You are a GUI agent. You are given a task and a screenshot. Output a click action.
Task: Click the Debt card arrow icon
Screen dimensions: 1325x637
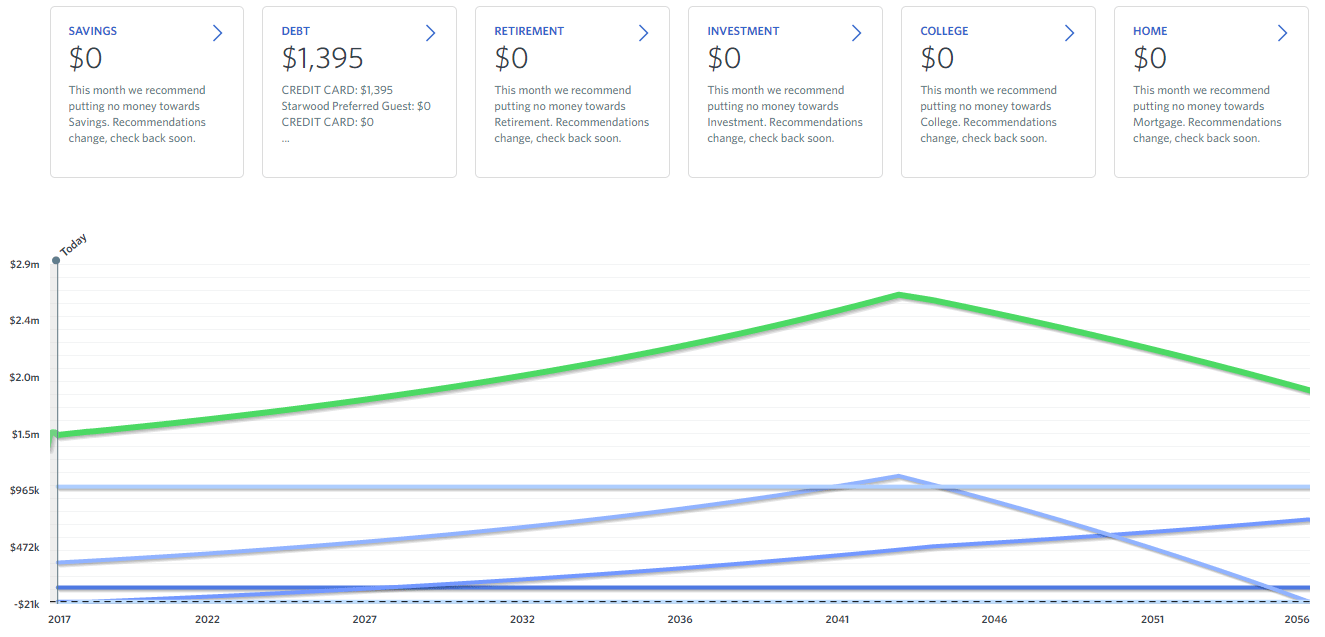431,33
